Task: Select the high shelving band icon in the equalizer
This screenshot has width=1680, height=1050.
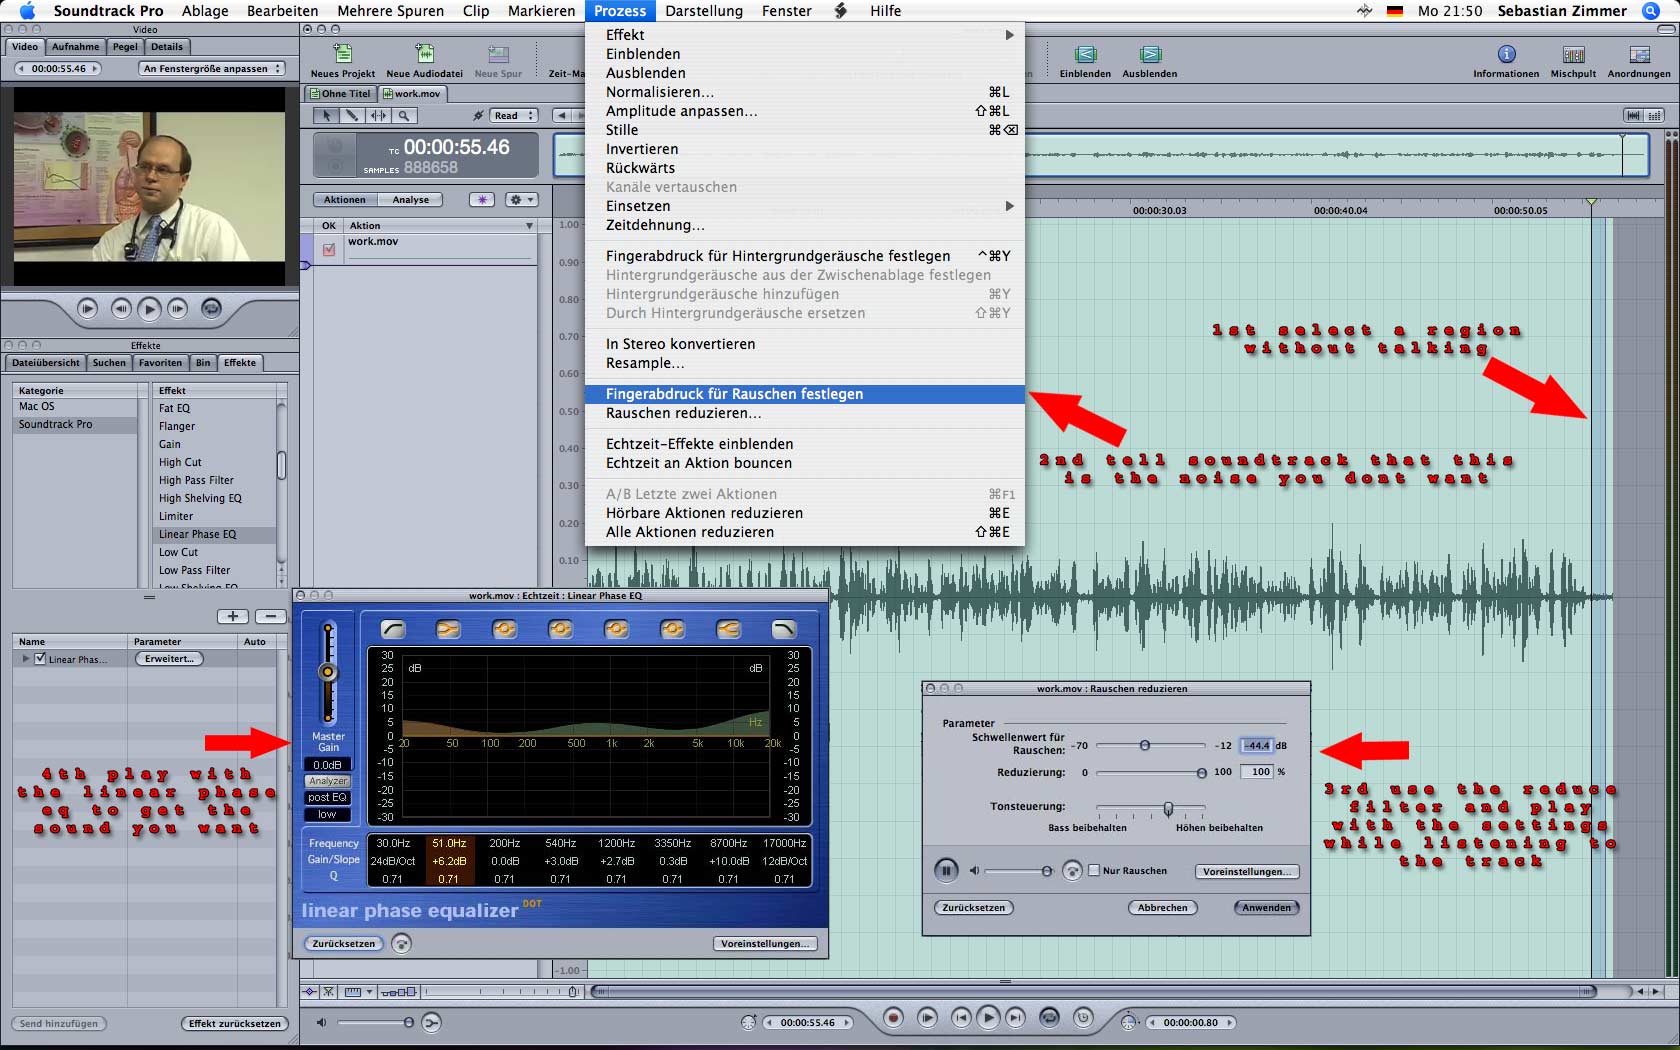Action: point(728,629)
